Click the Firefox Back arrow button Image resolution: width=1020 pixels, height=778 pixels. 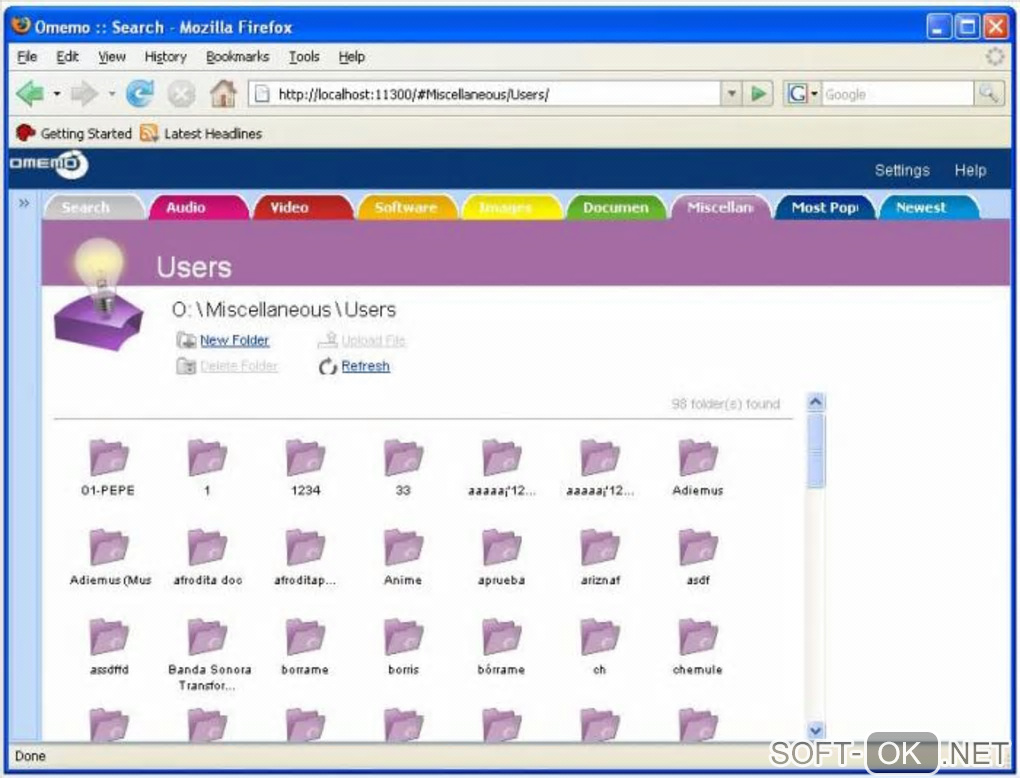tap(30, 94)
